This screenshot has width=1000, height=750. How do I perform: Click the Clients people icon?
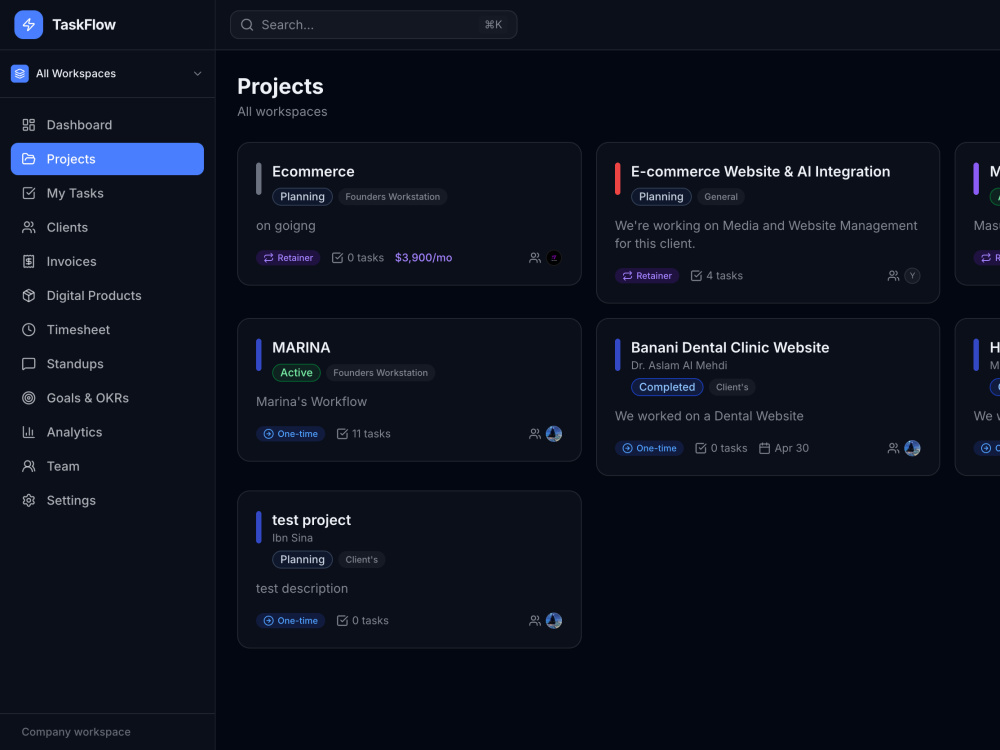[29, 227]
